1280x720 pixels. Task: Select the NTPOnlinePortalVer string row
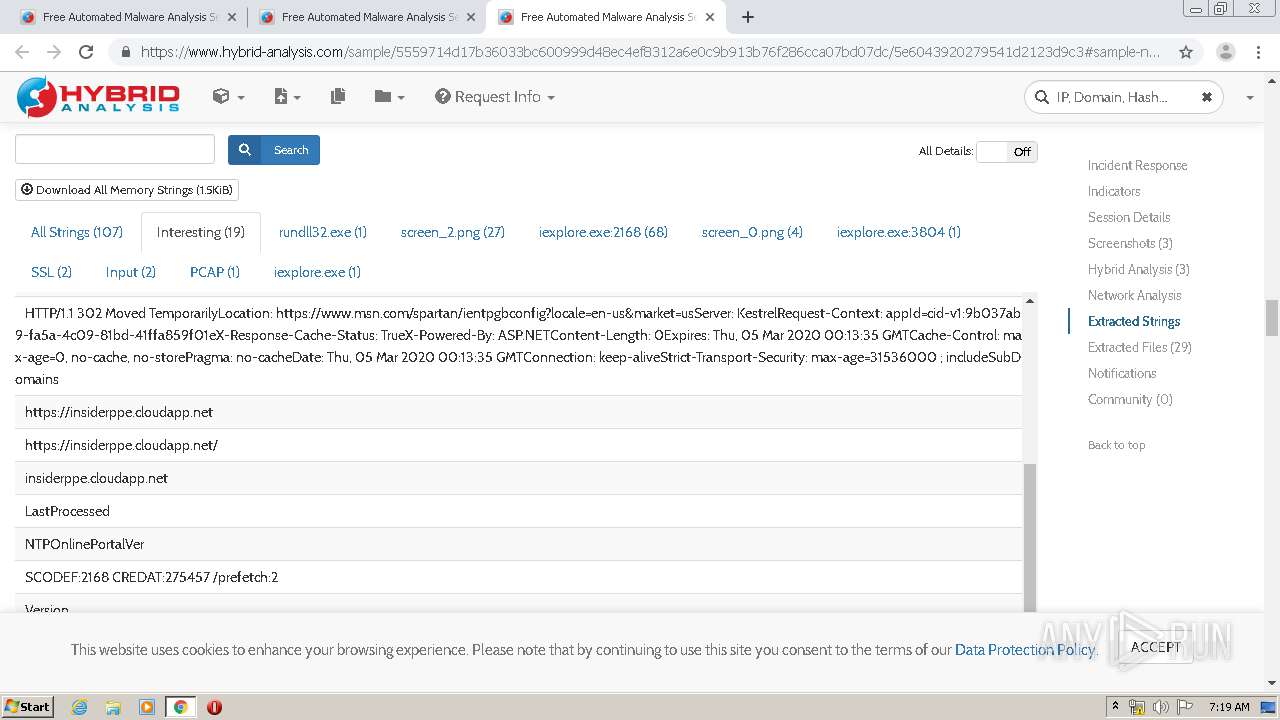coord(519,544)
